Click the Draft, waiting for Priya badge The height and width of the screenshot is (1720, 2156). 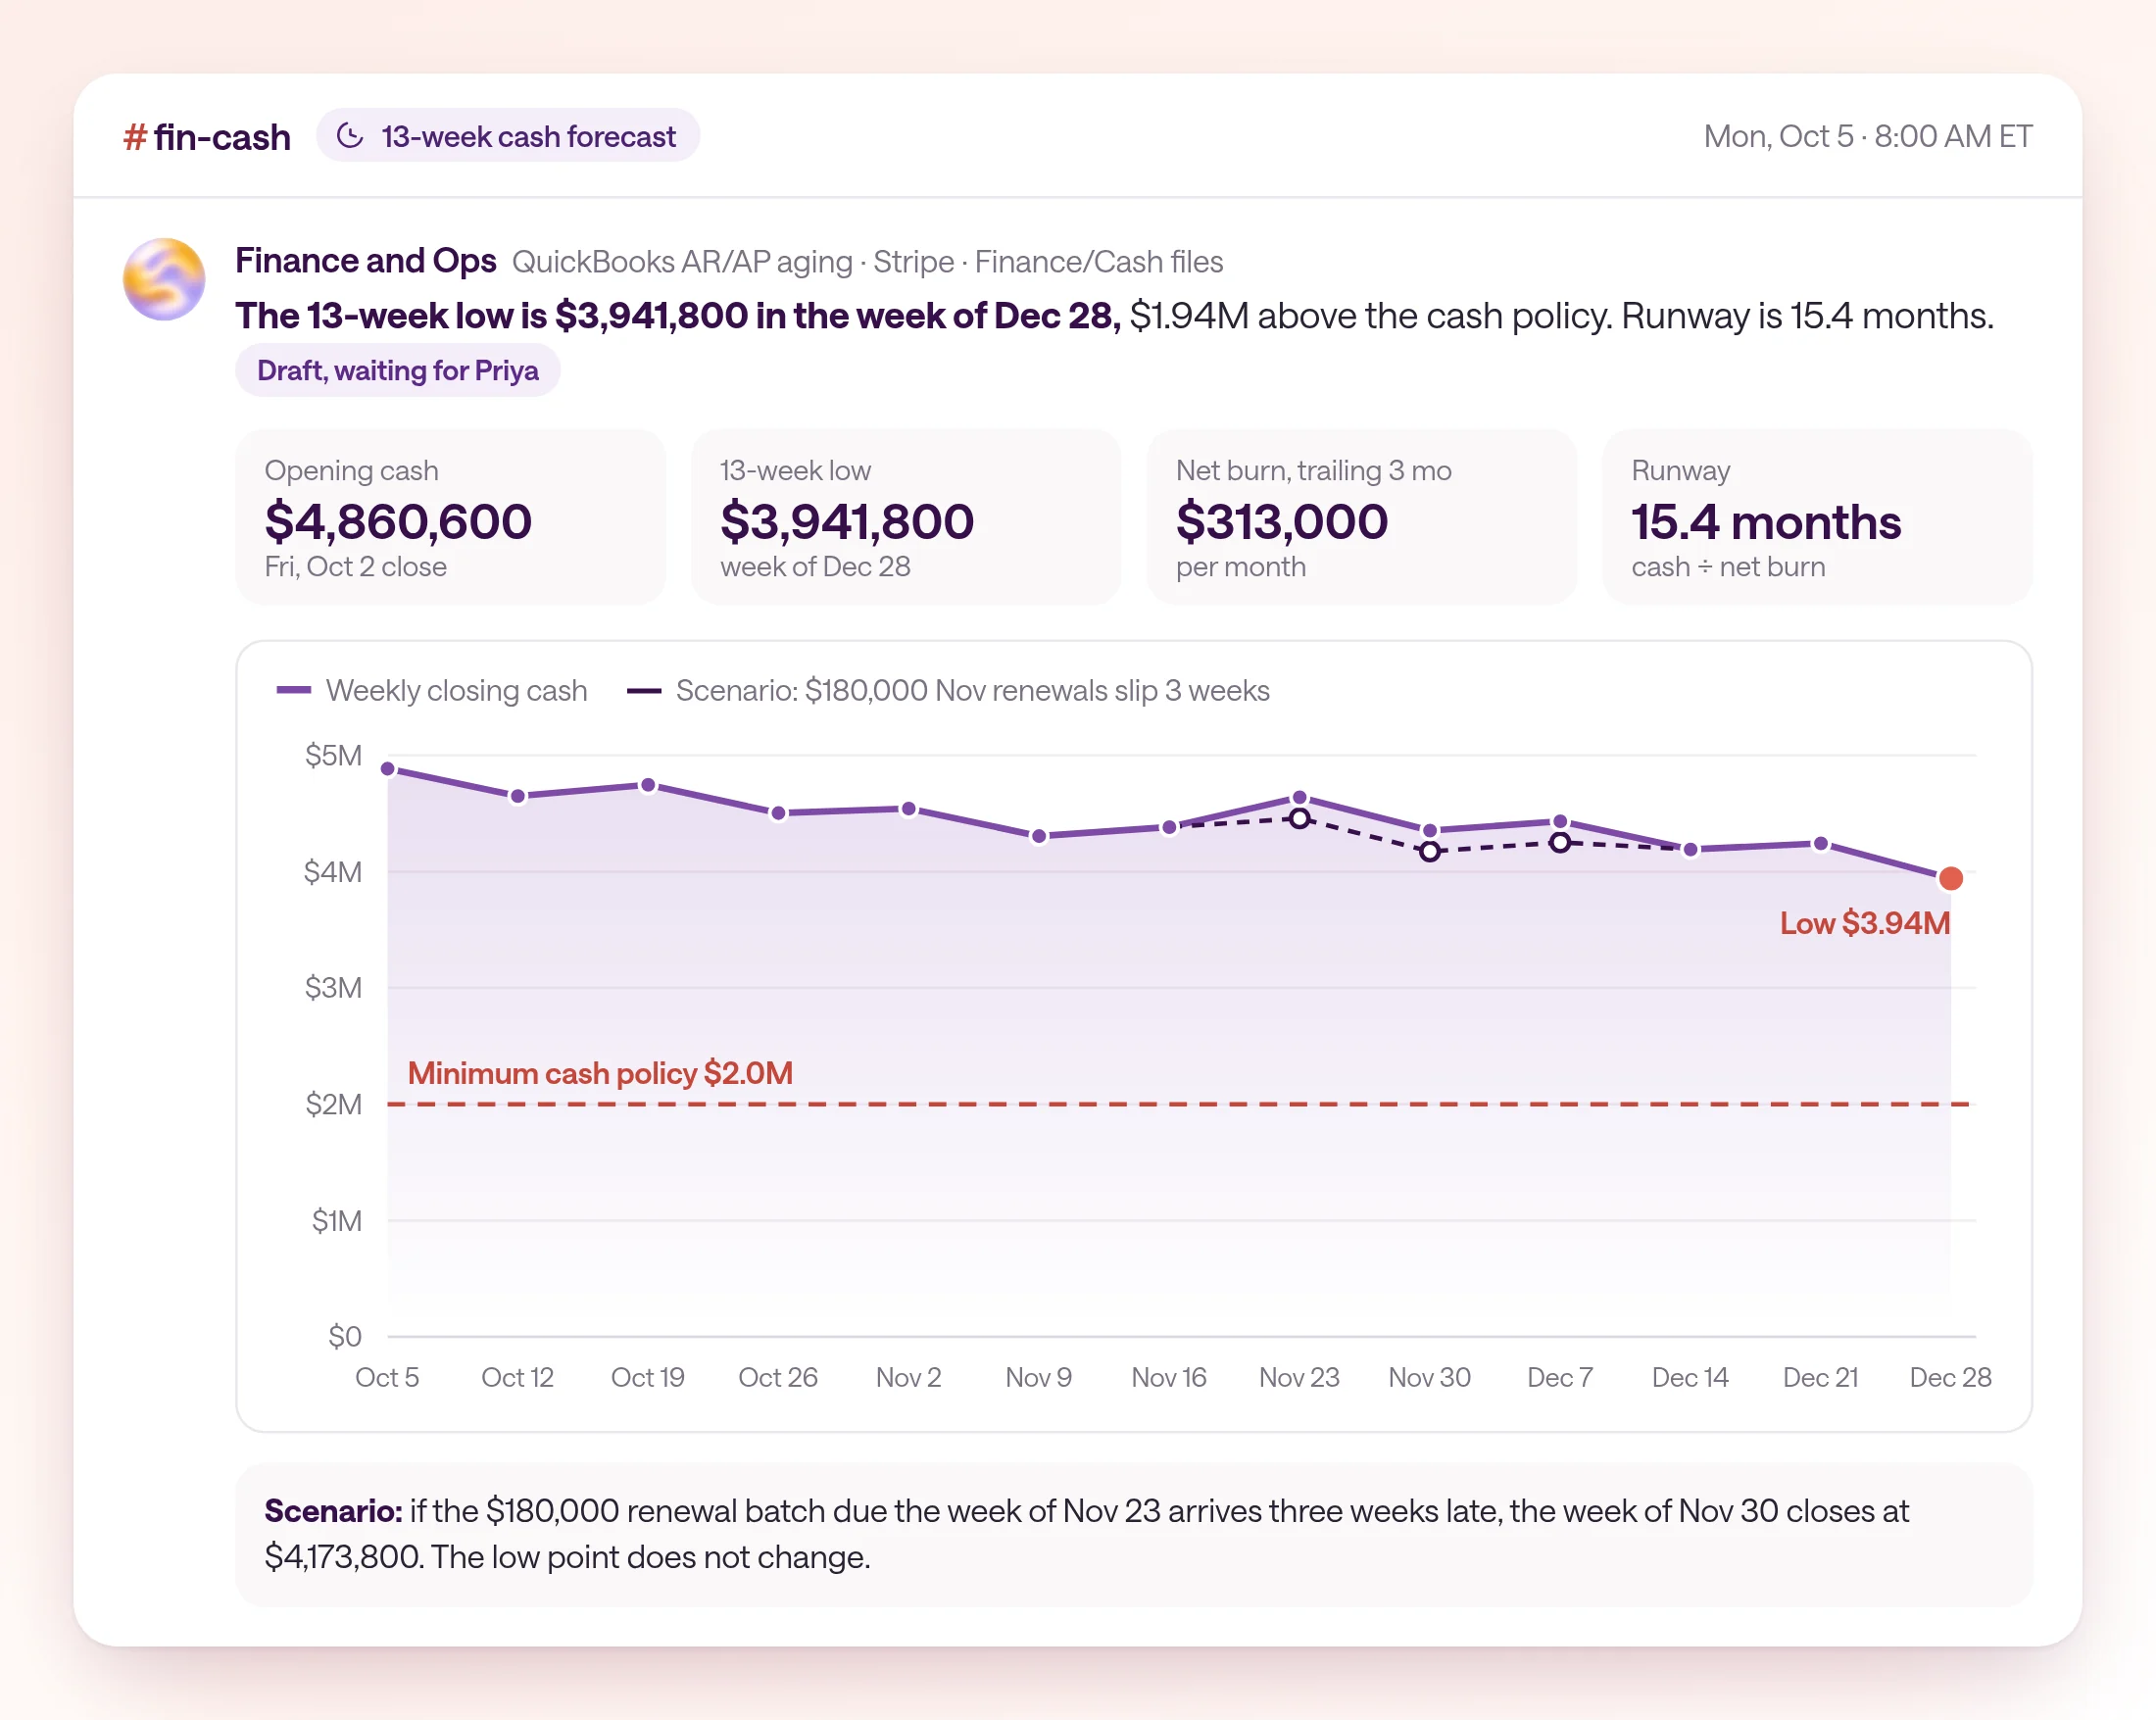pos(397,370)
